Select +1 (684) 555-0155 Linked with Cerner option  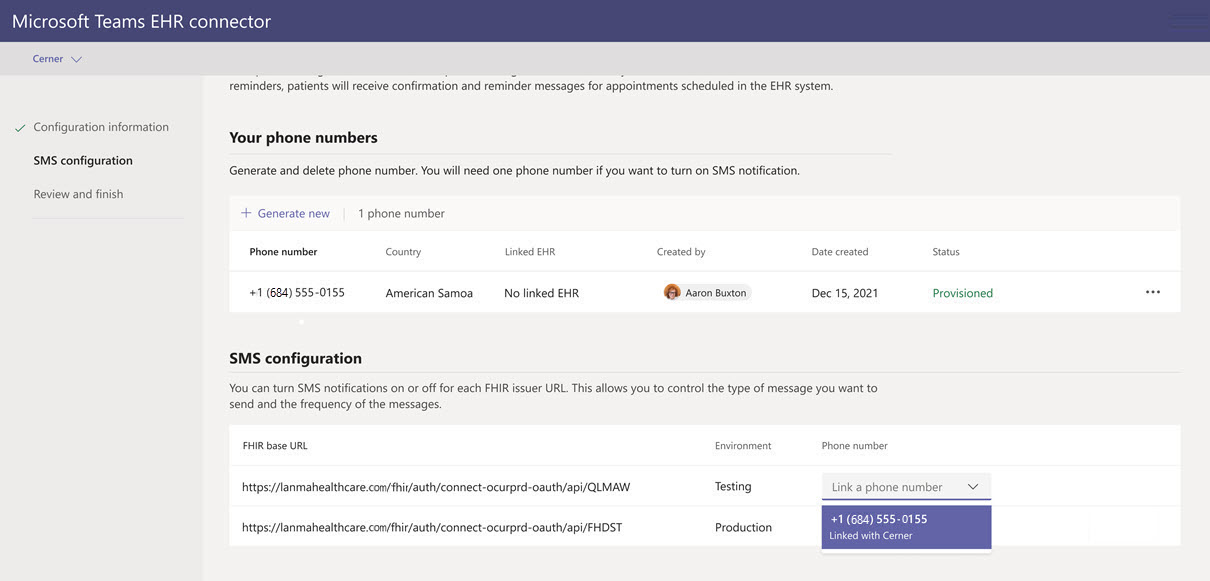[905, 527]
